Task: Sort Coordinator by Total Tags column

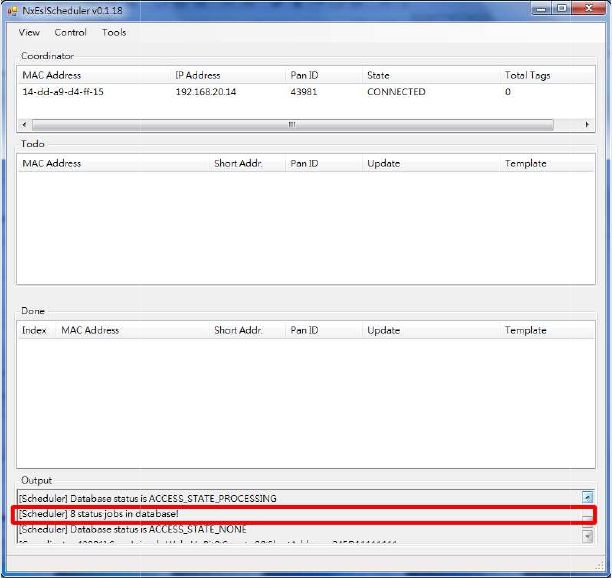Action: point(547,75)
